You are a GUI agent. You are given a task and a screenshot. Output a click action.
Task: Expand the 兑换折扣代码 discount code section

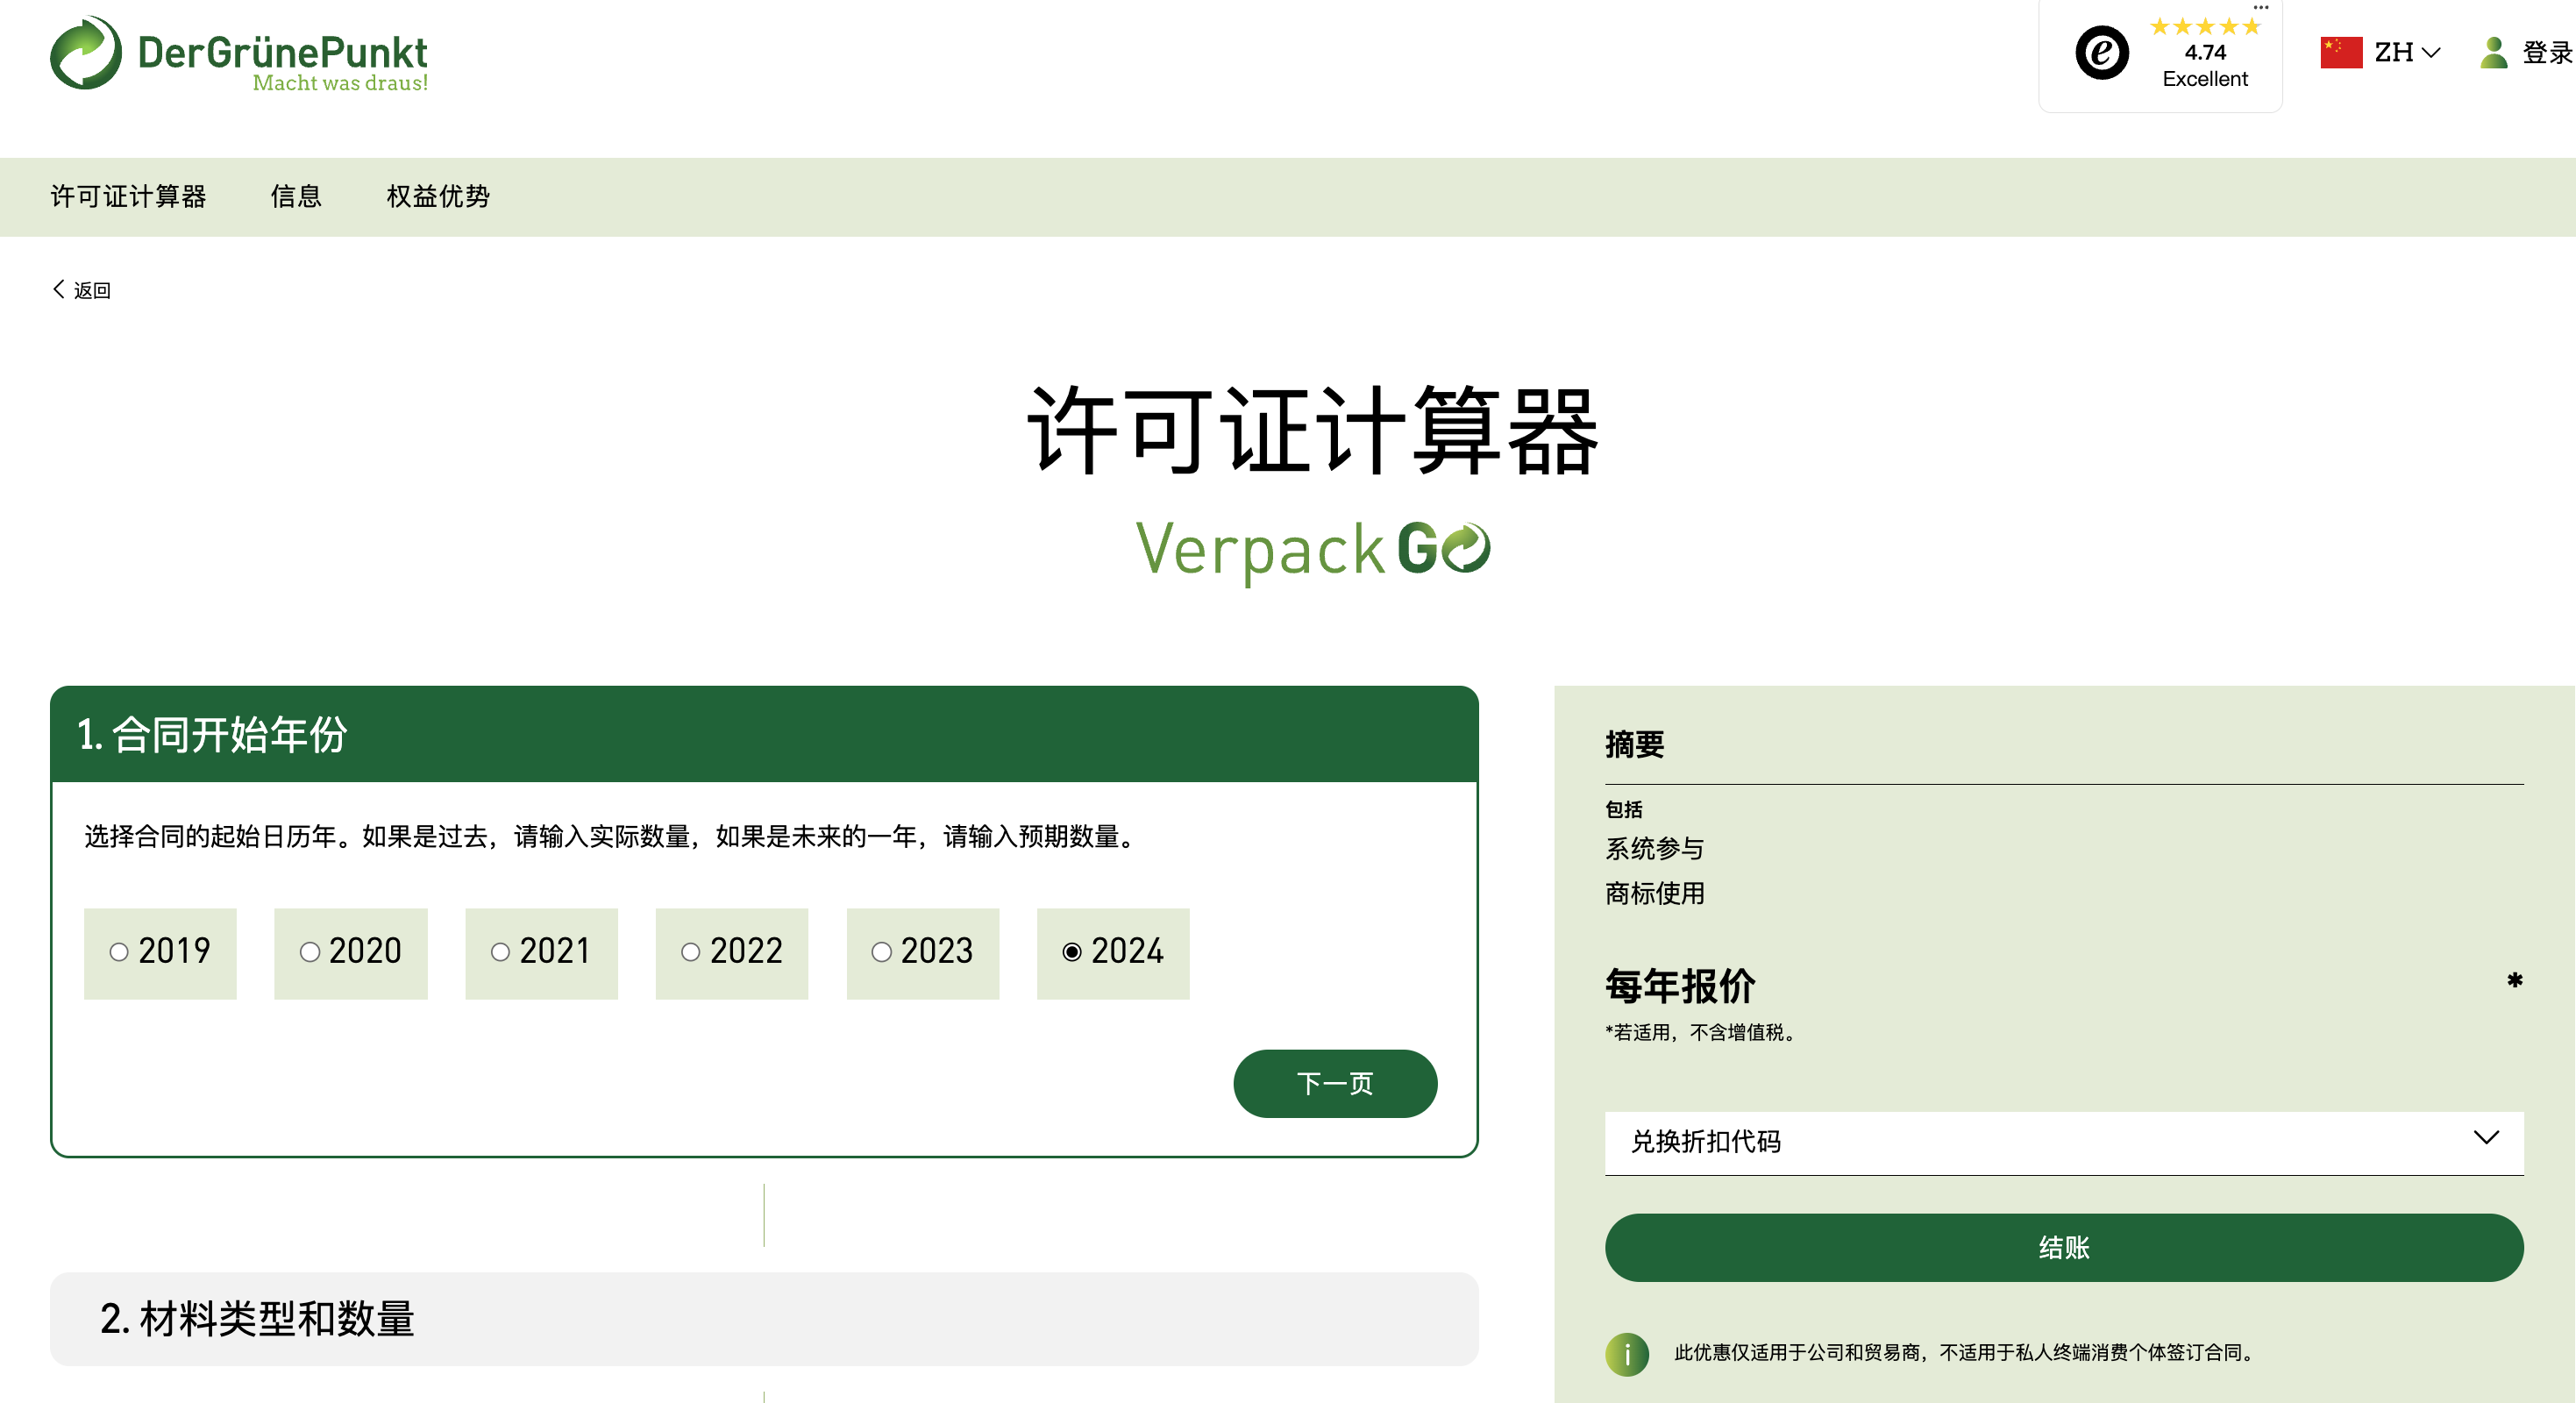click(2064, 1142)
